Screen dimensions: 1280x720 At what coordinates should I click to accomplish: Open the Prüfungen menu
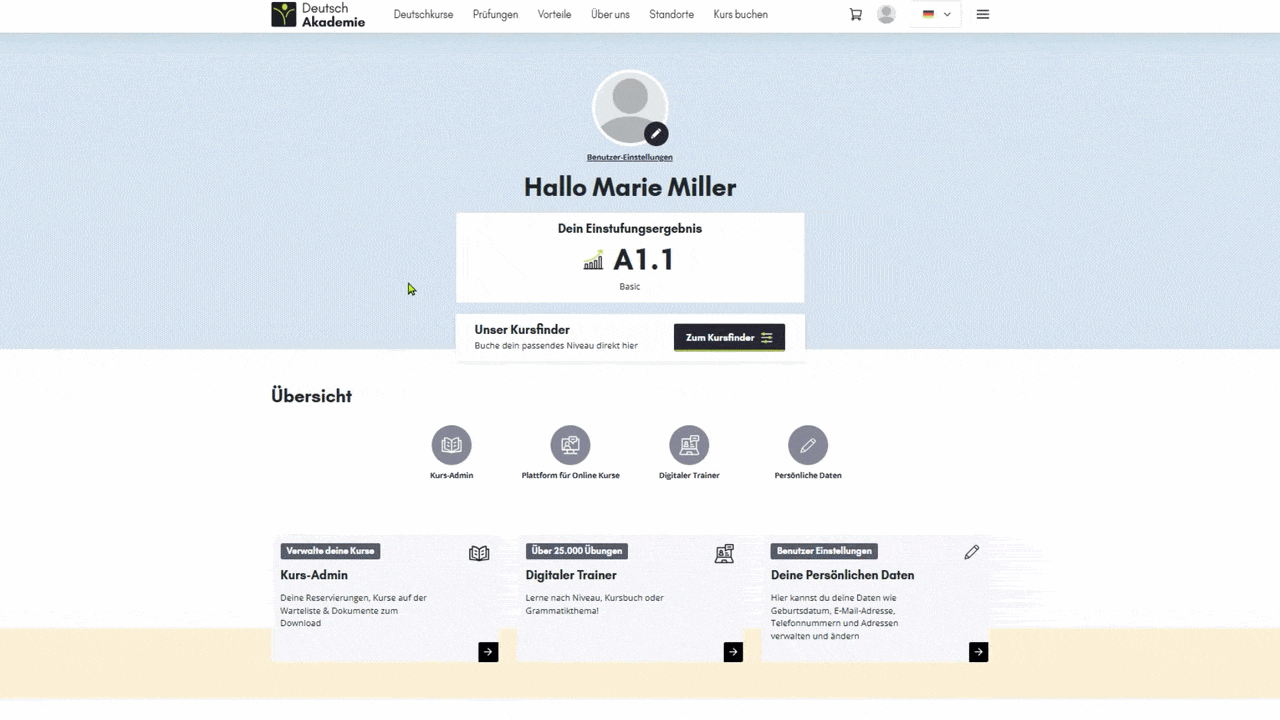click(495, 15)
